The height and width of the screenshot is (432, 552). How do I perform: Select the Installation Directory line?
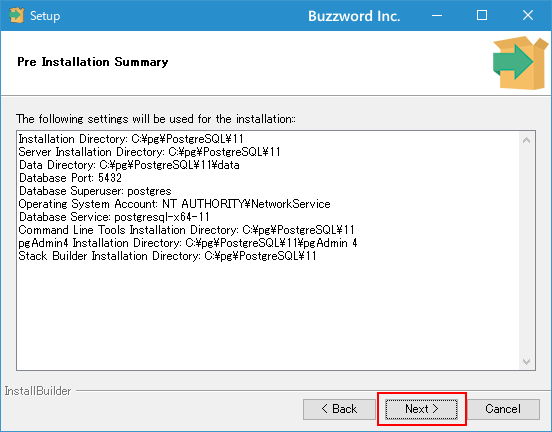131,139
